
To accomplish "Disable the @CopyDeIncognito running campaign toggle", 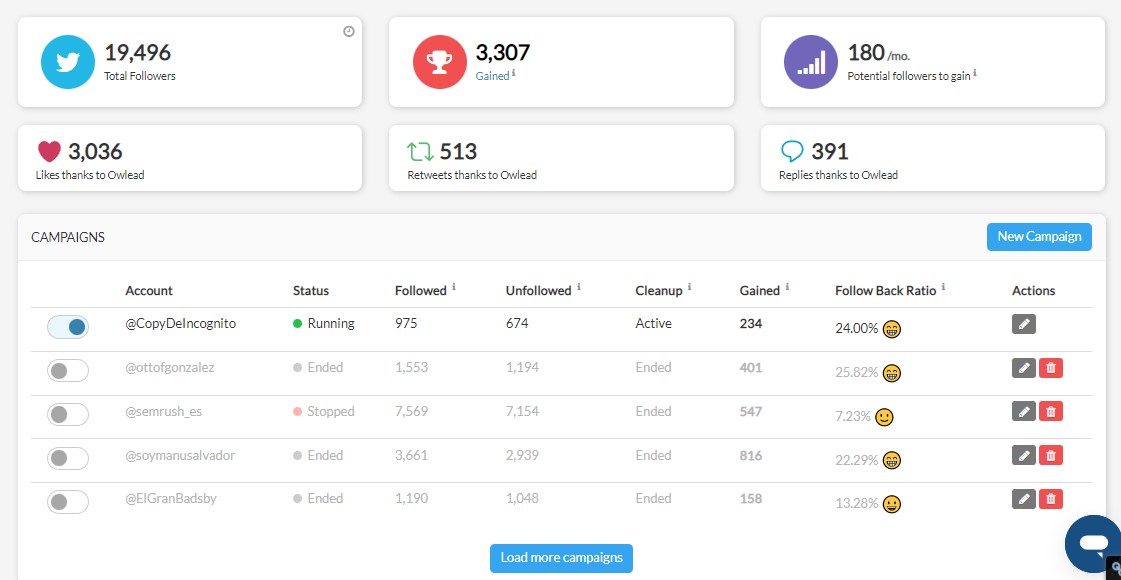I will click(67, 326).
